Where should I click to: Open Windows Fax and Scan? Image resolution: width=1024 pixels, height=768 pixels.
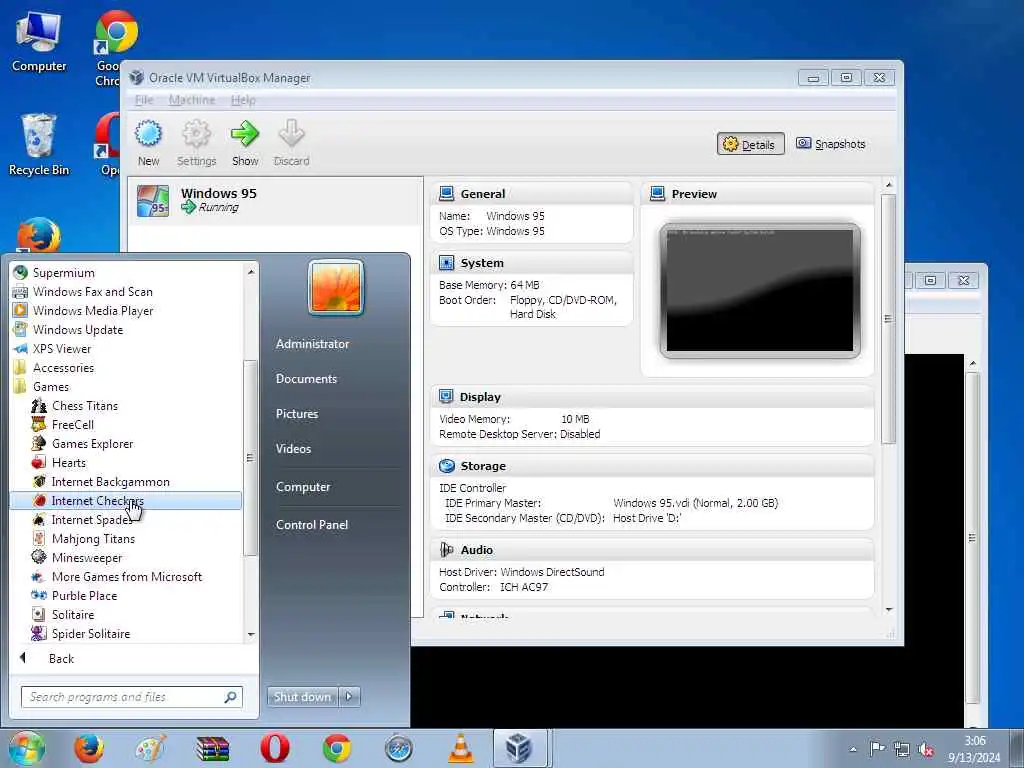point(127,291)
